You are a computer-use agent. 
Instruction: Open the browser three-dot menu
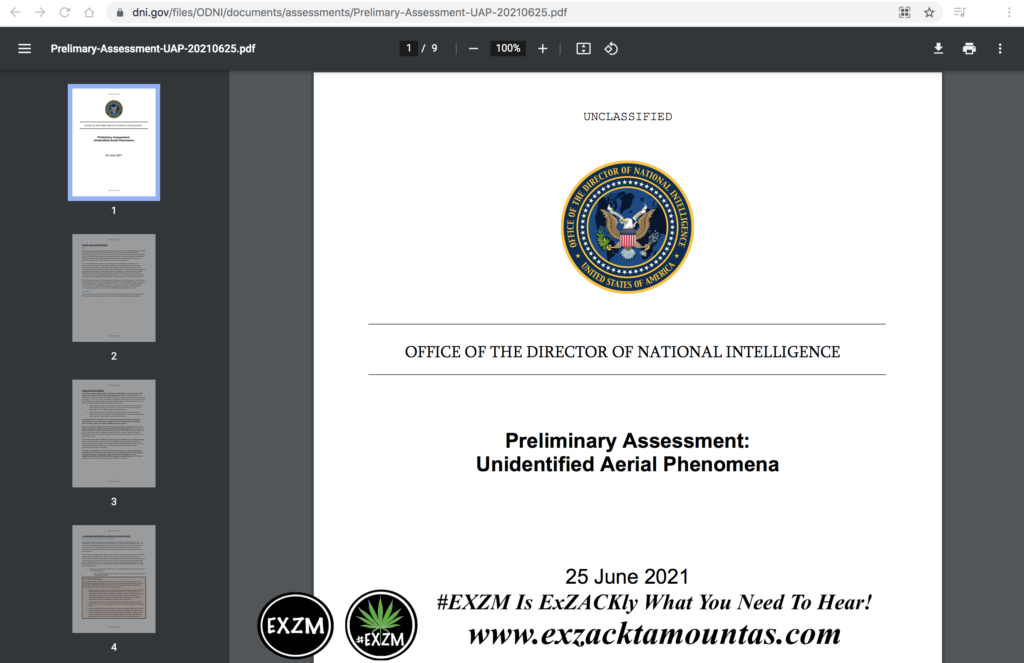1009,12
